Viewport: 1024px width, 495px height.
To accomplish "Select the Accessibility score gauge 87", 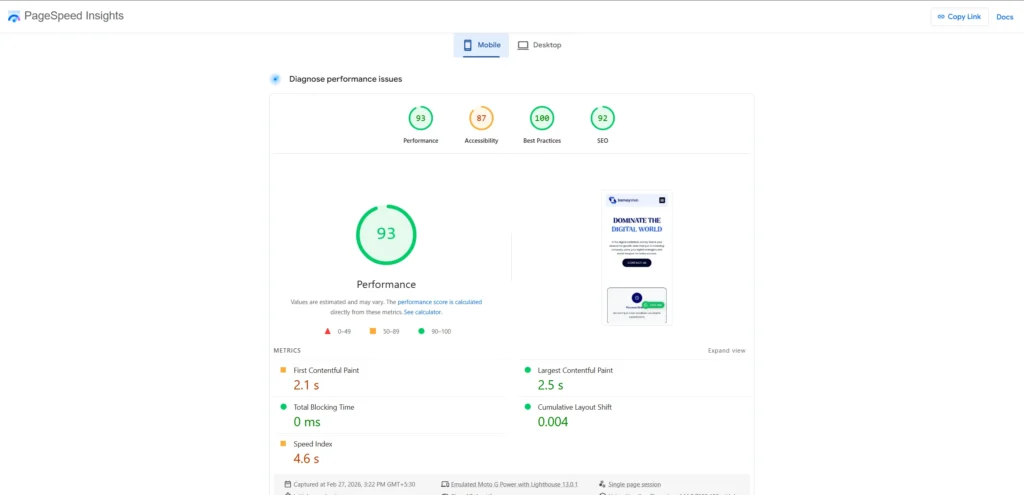I will [x=481, y=118].
